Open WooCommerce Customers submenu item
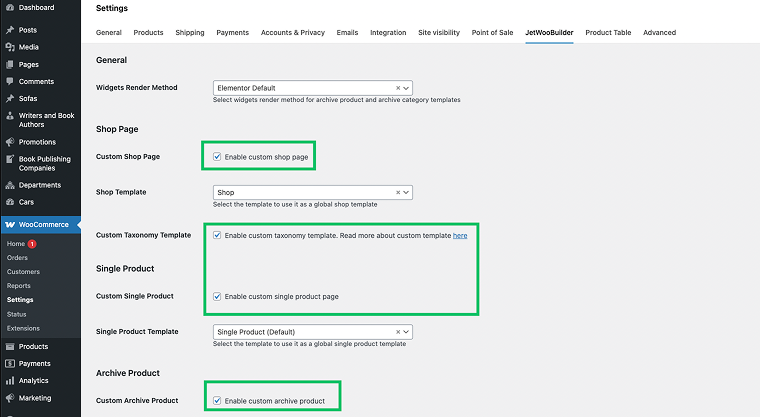This screenshot has width=760, height=417. 23,272
